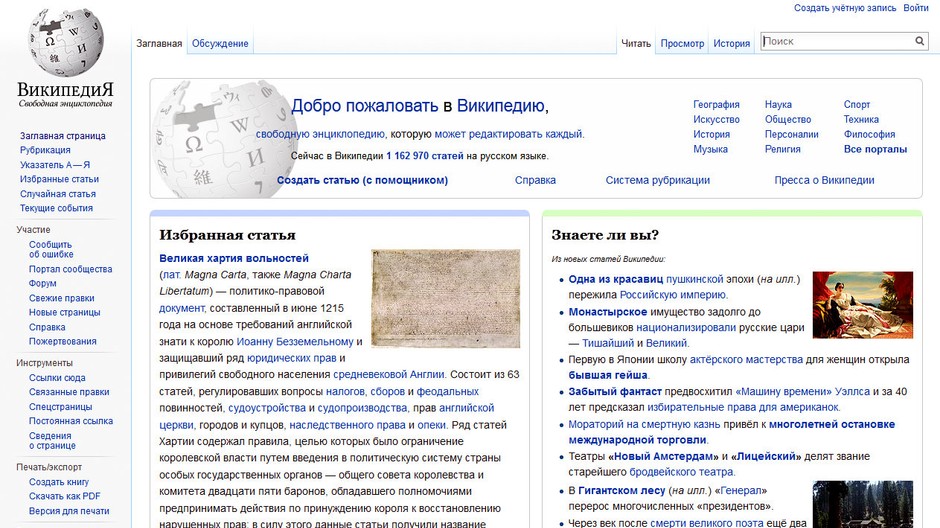The width and height of the screenshot is (940, 528).
Task: Open Спецстраницы link
Action: point(61,406)
